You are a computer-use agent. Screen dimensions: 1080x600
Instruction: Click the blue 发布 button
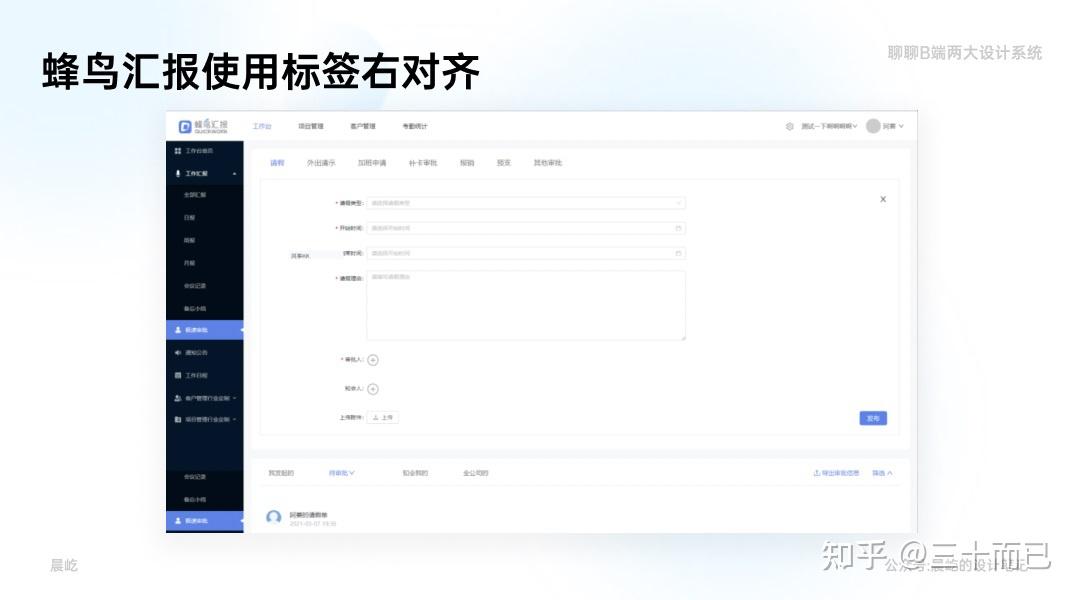pos(873,418)
